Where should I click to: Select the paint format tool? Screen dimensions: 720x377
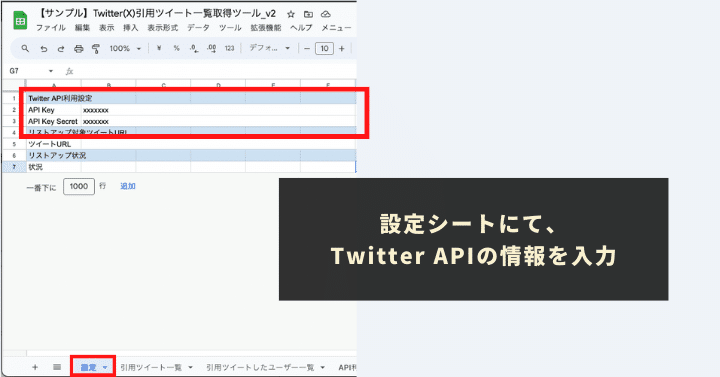[96, 48]
